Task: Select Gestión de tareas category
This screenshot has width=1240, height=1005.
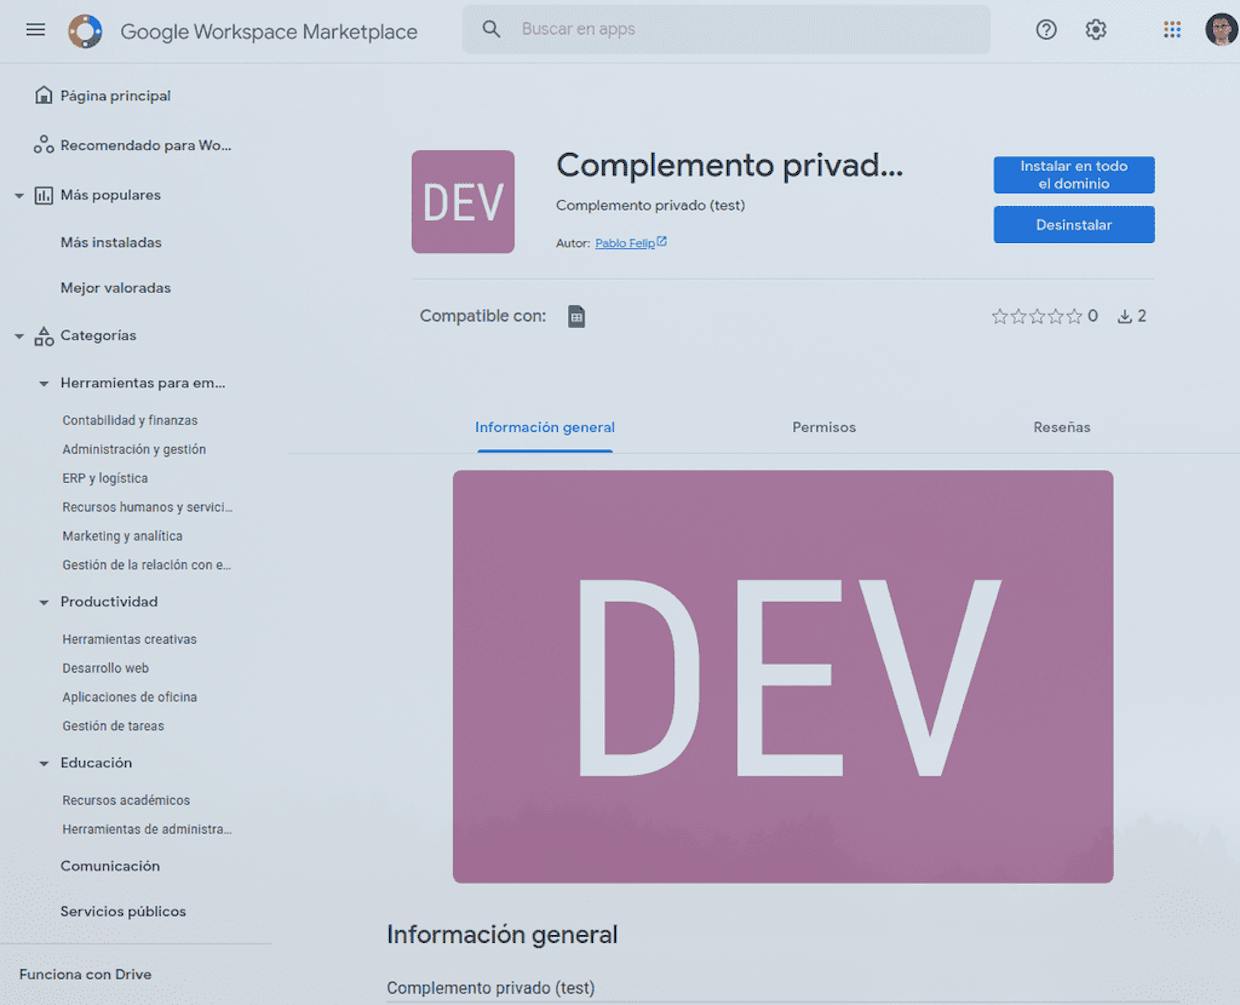Action: click(x=113, y=726)
